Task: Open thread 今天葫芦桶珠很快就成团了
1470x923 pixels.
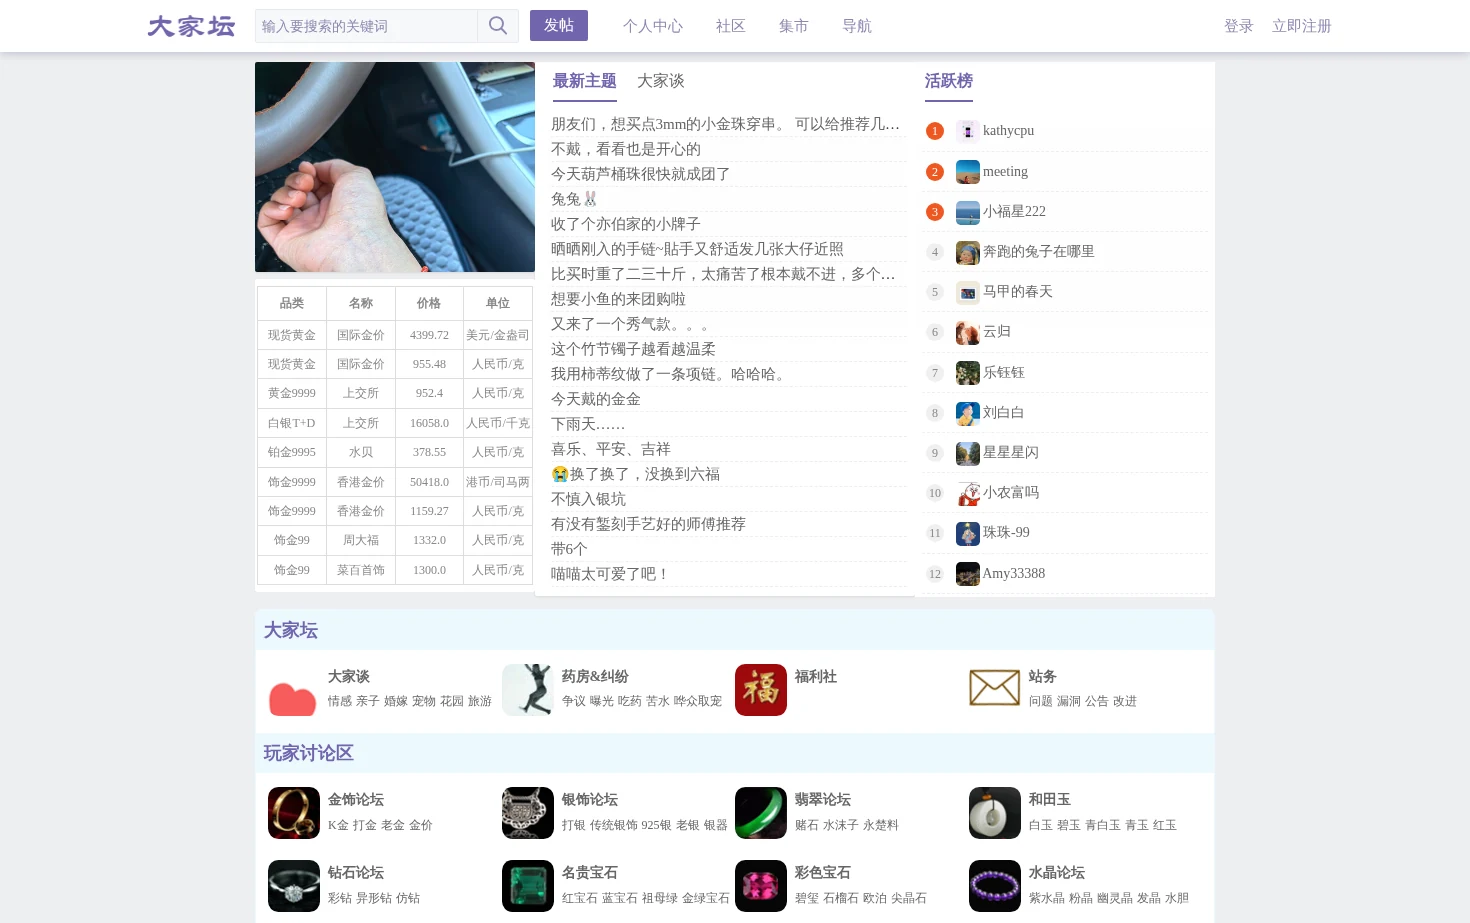Action: tap(640, 174)
